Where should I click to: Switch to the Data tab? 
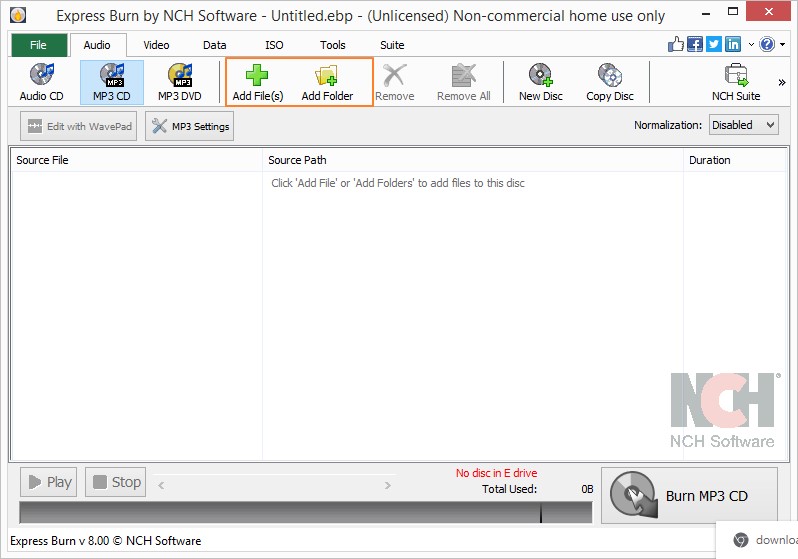215,45
